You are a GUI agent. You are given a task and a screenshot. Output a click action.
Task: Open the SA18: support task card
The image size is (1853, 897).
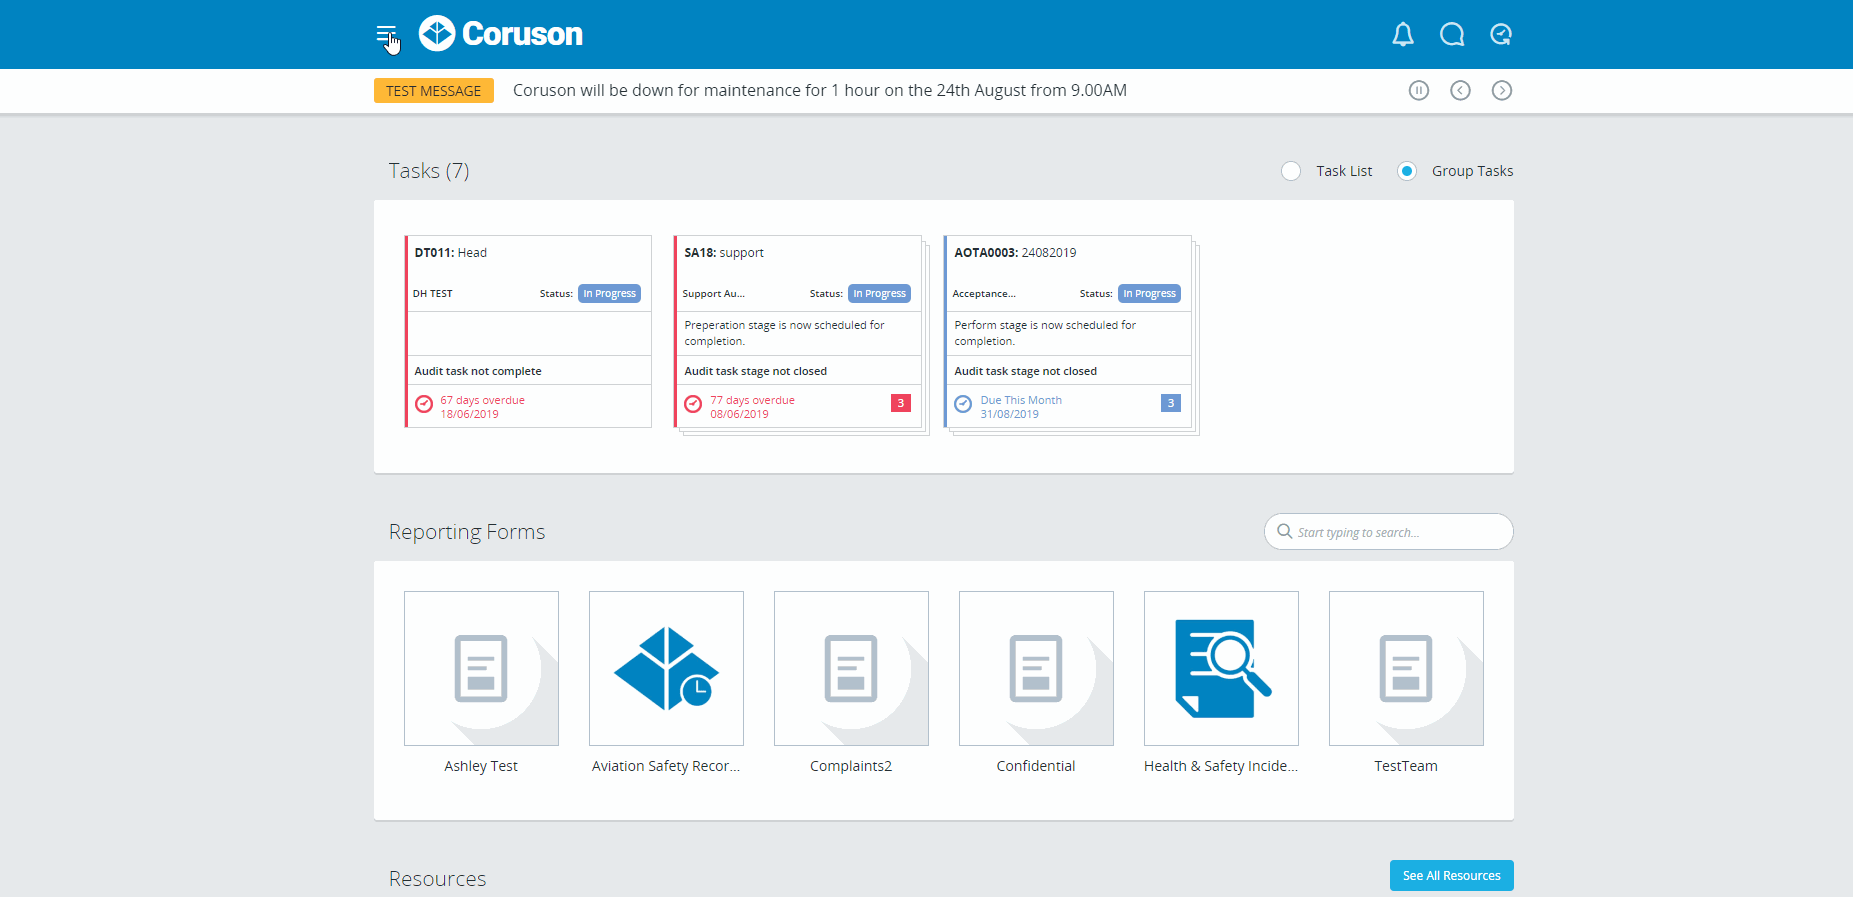pyautogui.click(x=798, y=331)
